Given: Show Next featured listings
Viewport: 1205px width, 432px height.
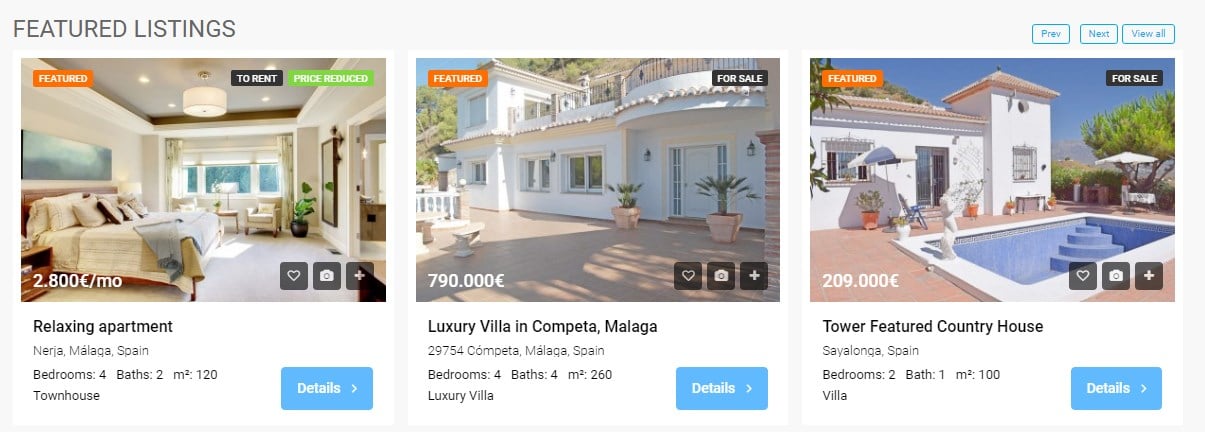Looking at the screenshot, I should [1099, 34].
